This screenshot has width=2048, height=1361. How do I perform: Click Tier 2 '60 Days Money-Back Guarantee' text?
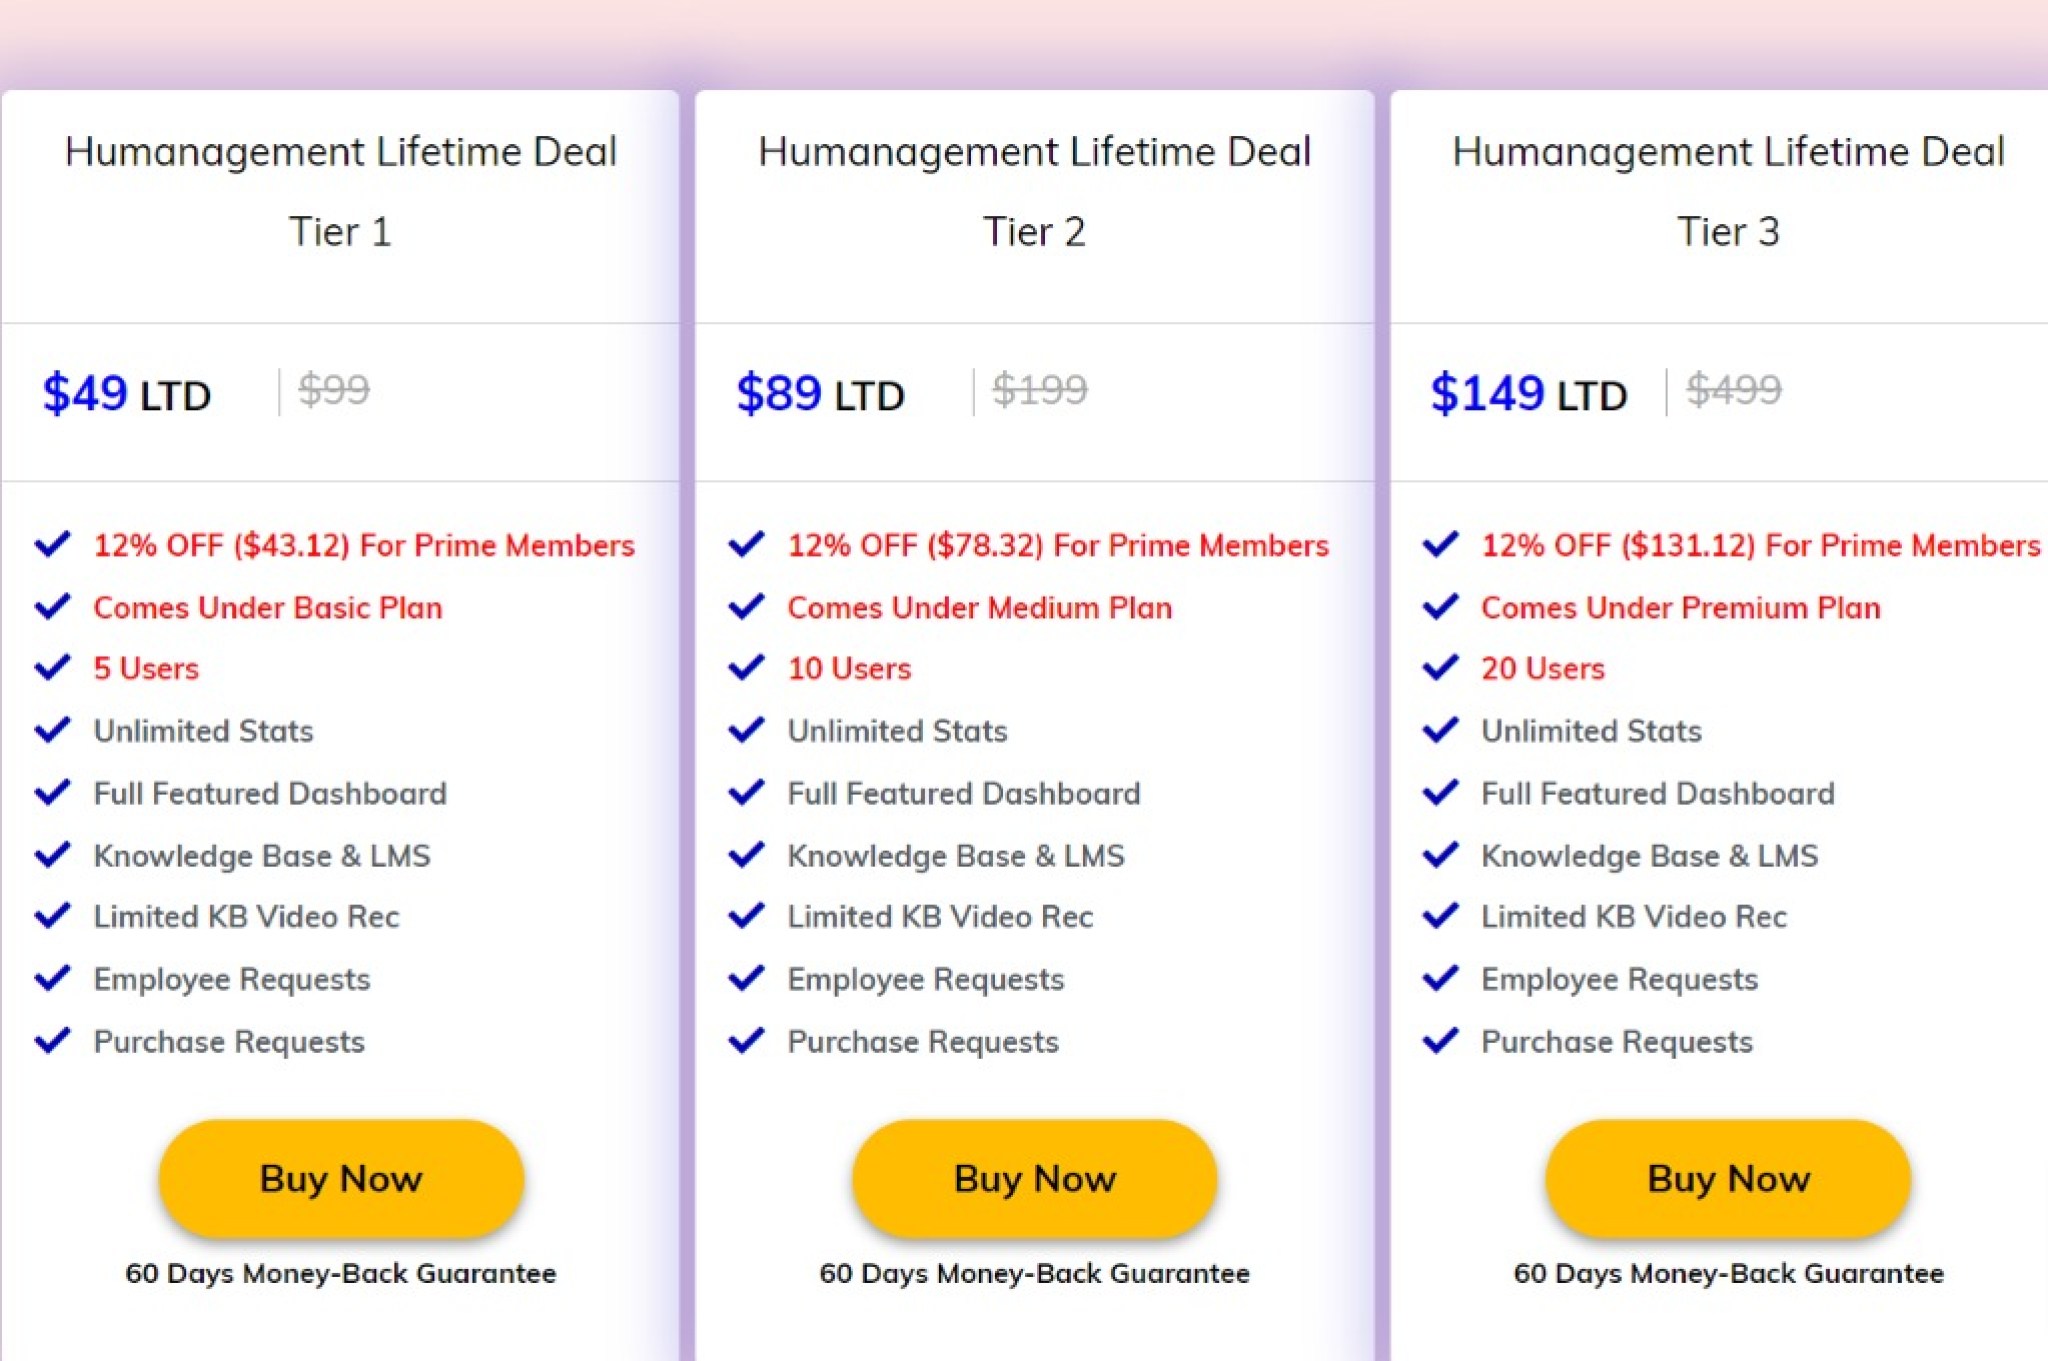click(x=1035, y=1273)
